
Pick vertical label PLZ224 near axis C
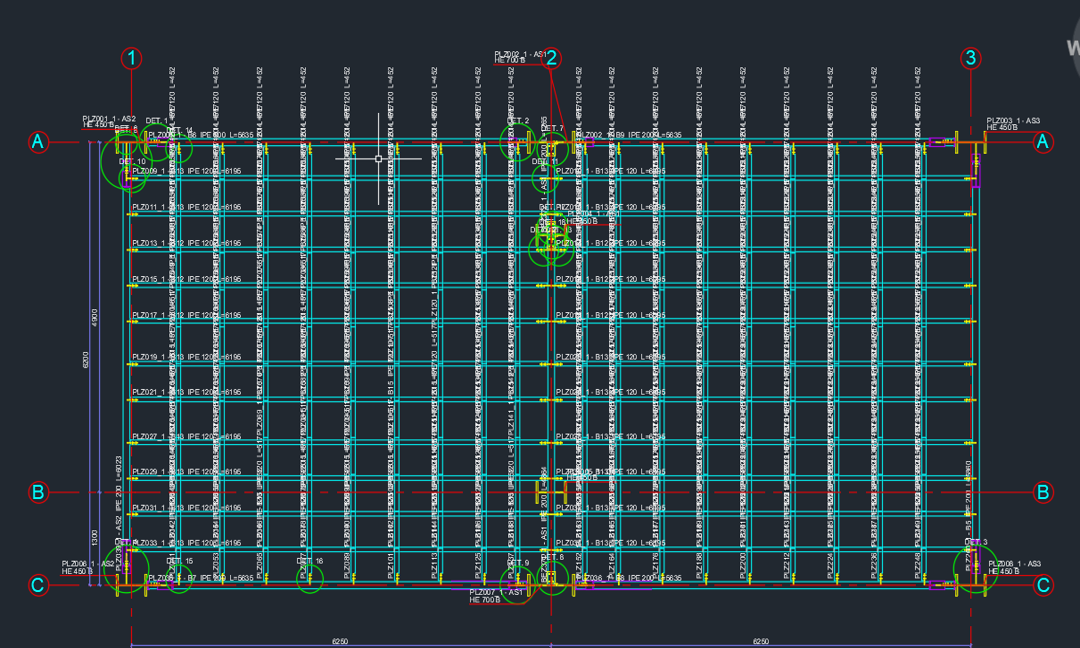click(830, 565)
